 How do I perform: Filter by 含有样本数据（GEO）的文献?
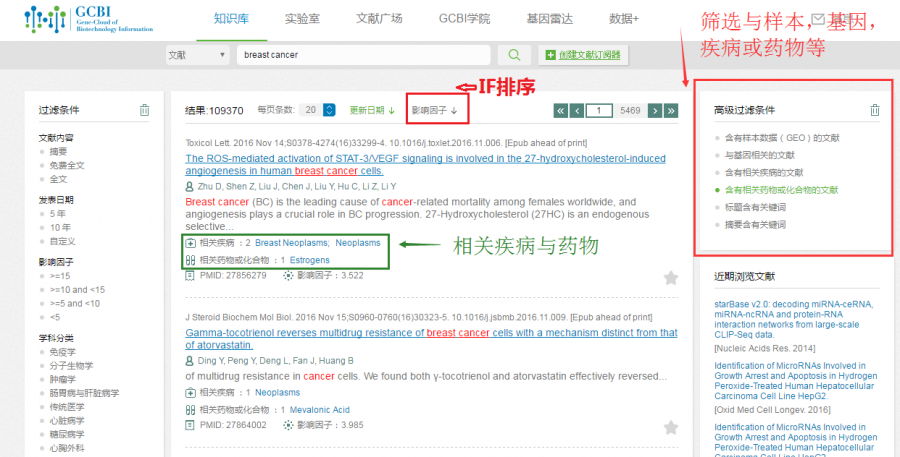[x=782, y=138]
